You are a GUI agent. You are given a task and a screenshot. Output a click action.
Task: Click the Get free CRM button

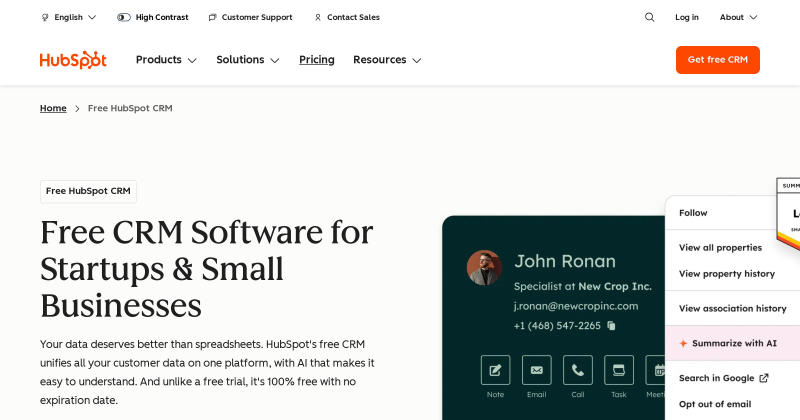click(x=718, y=60)
